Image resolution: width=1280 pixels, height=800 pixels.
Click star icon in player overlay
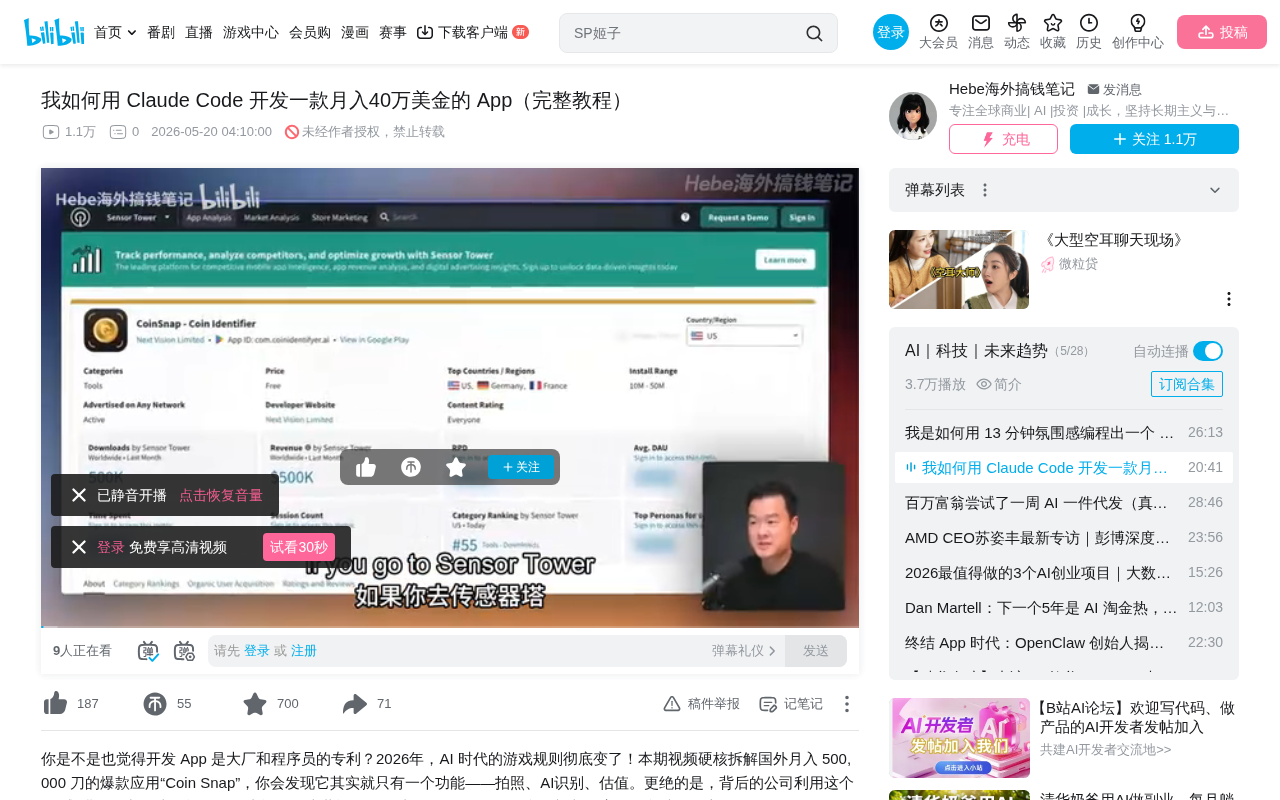click(456, 467)
